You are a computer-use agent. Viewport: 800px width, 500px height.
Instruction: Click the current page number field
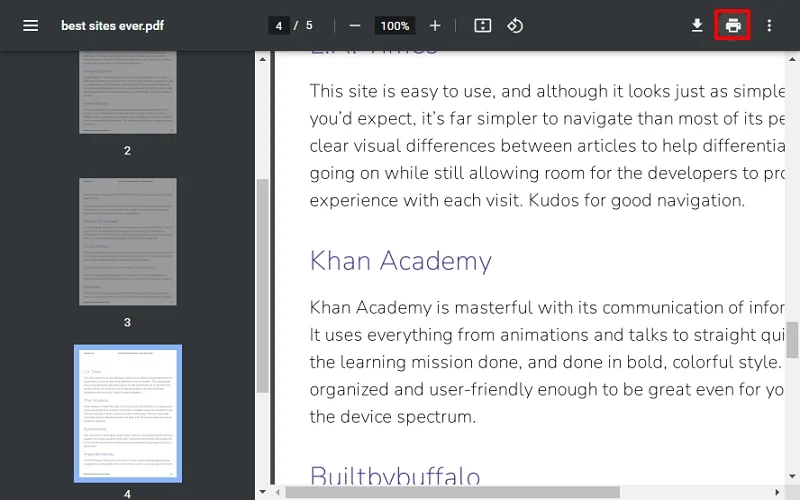coord(280,25)
